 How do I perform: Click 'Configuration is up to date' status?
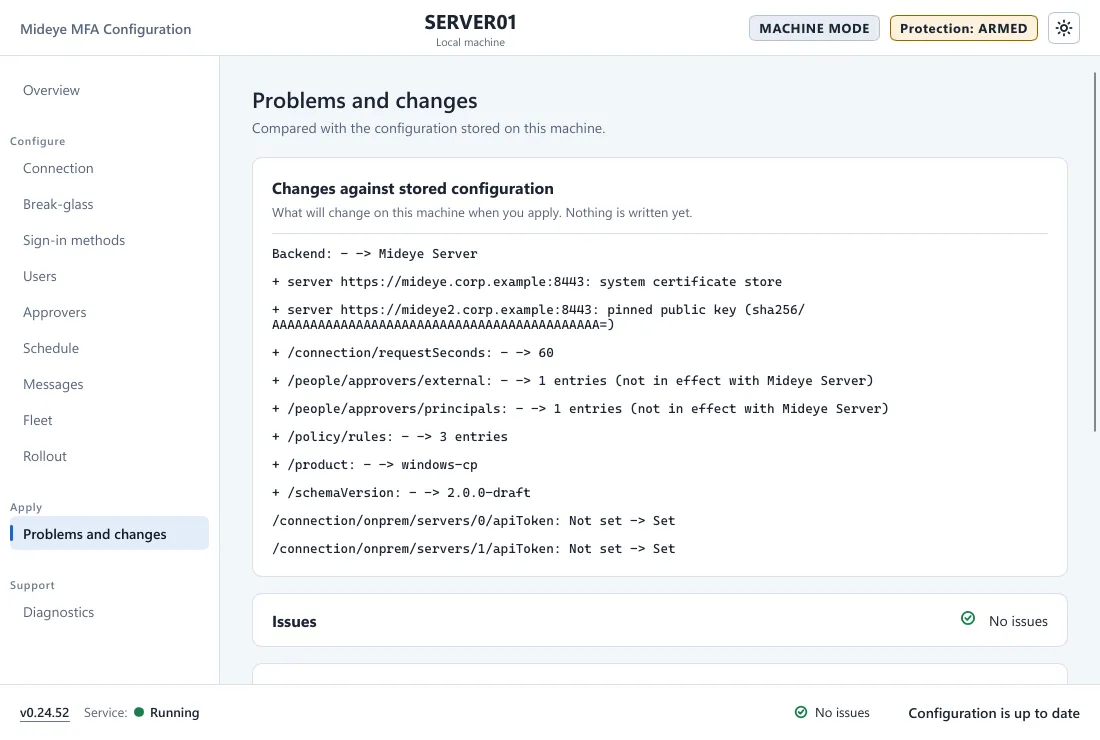993,713
